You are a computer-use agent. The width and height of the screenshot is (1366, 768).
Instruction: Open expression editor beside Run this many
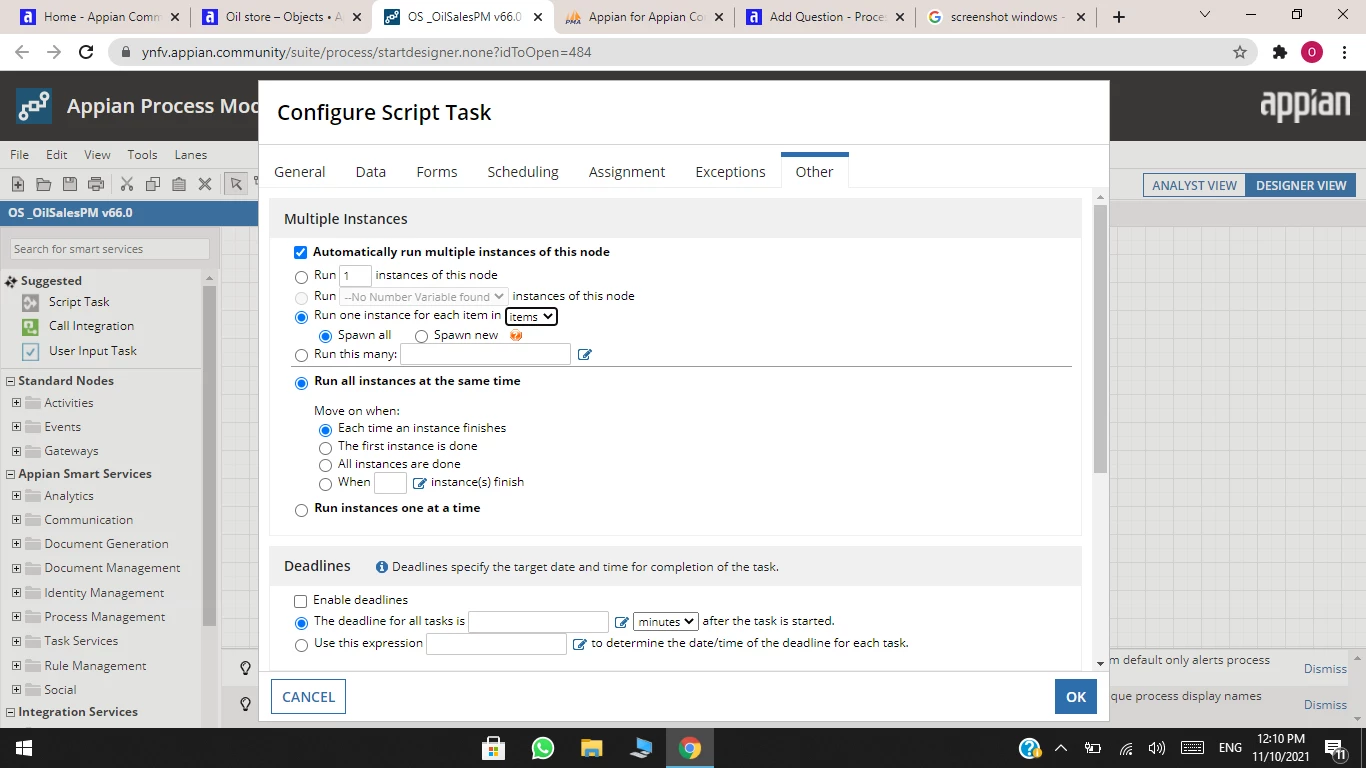[585, 355]
